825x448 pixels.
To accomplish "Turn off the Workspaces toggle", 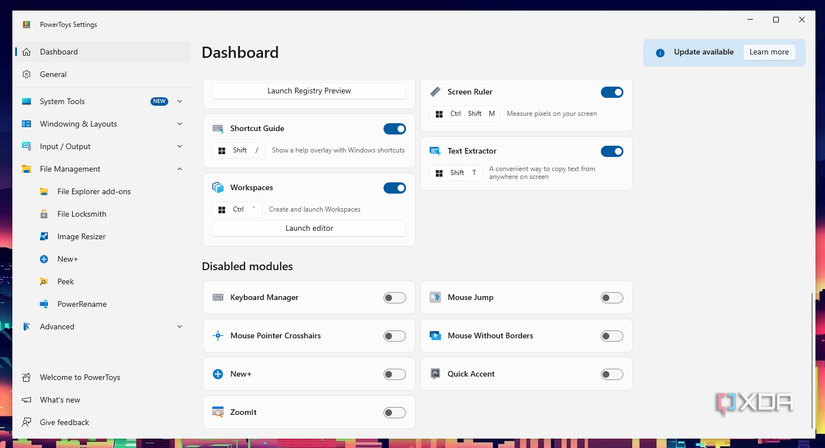I will pos(395,188).
